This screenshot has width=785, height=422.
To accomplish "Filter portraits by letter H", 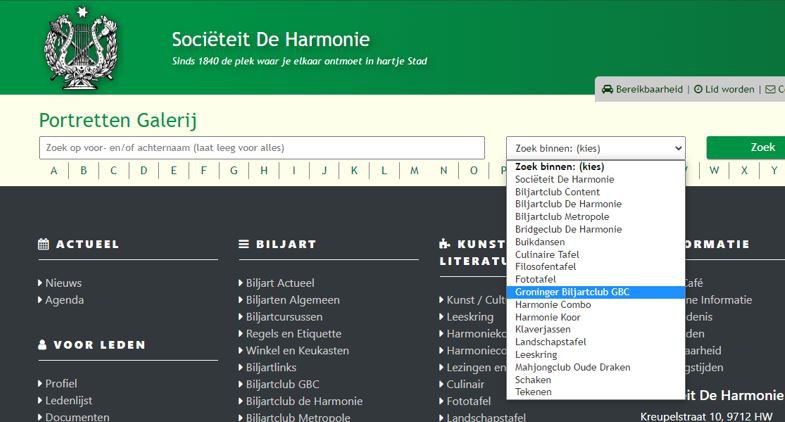I will point(264,171).
